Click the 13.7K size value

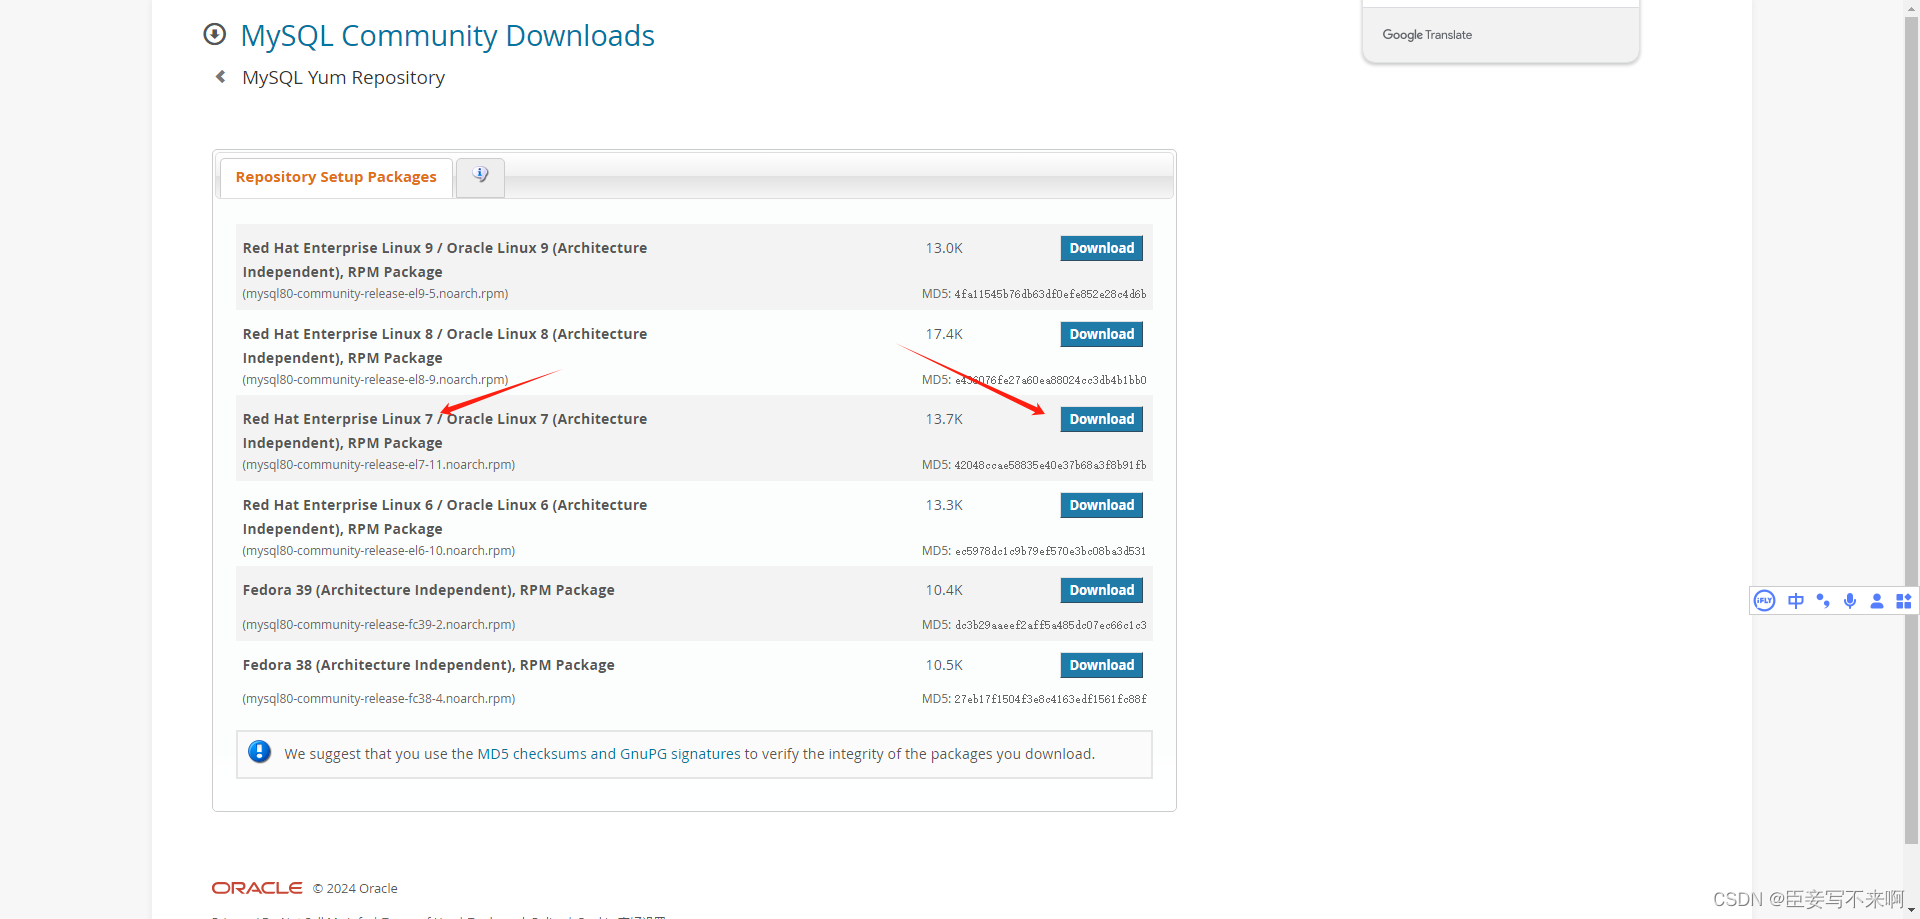pyautogui.click(x=944, y=419)
